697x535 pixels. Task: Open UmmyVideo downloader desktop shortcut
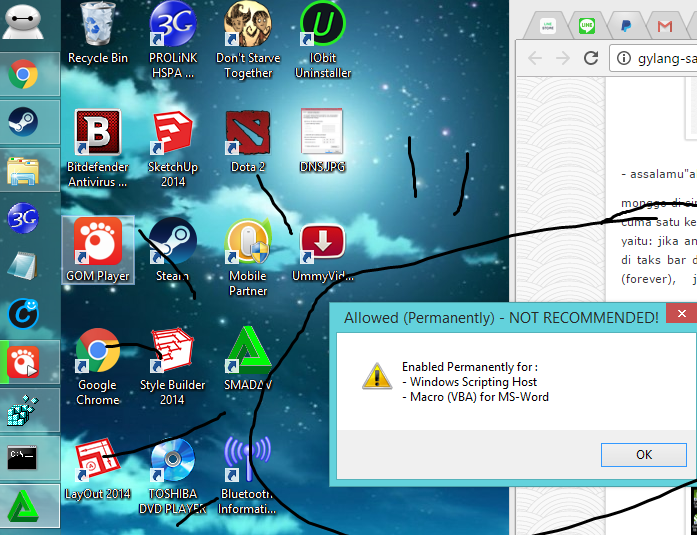click(323, 250)
